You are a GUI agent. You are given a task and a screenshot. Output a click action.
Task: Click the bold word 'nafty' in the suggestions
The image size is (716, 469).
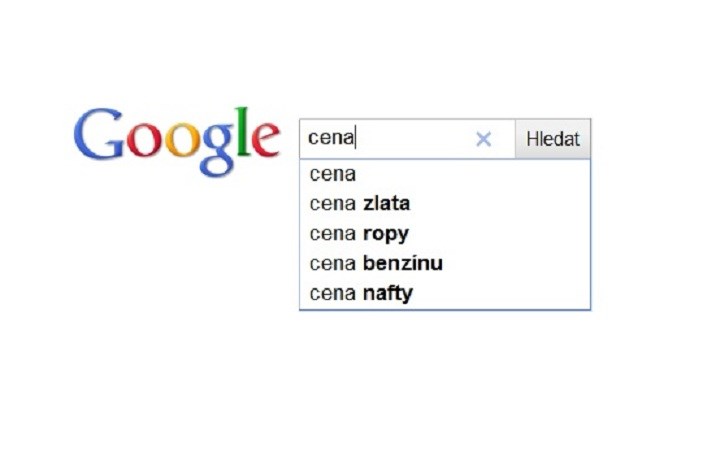coord(388,294)
